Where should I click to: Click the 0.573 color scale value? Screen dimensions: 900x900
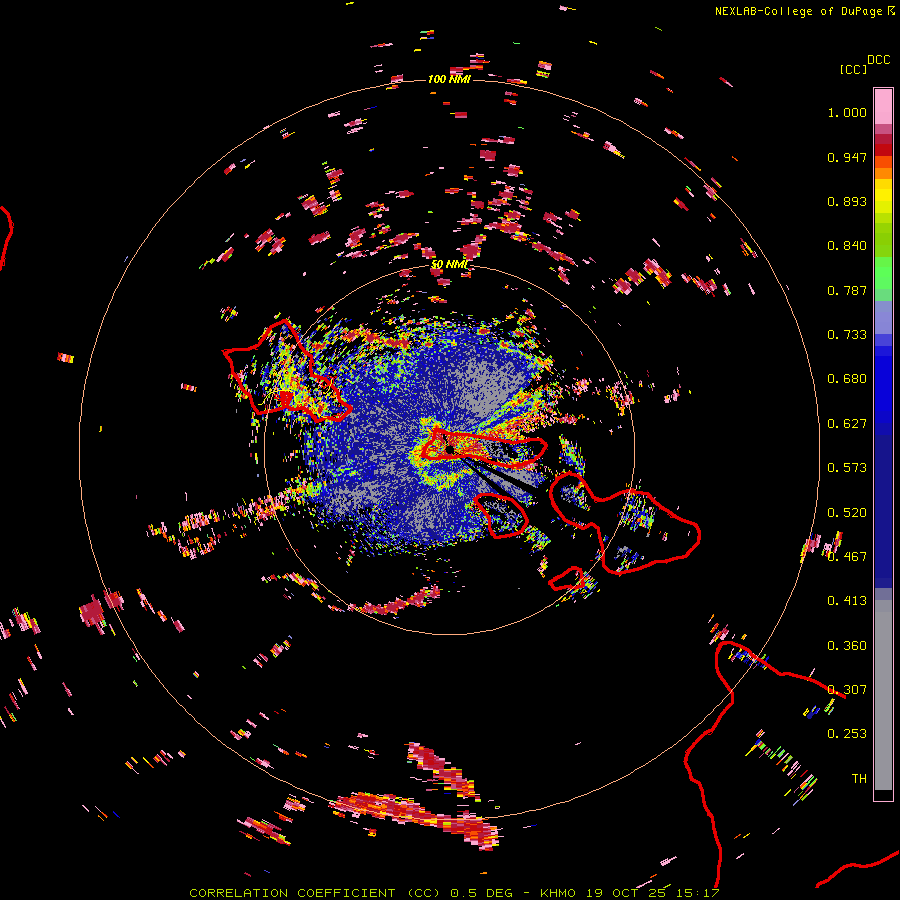coord(847,468)
